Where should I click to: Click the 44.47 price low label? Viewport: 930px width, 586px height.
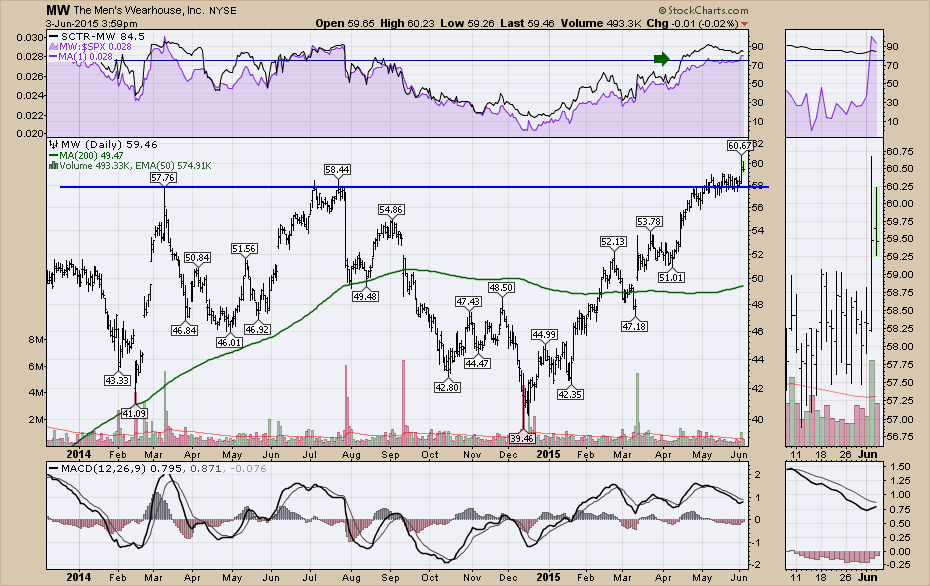[x=477, y=363]
